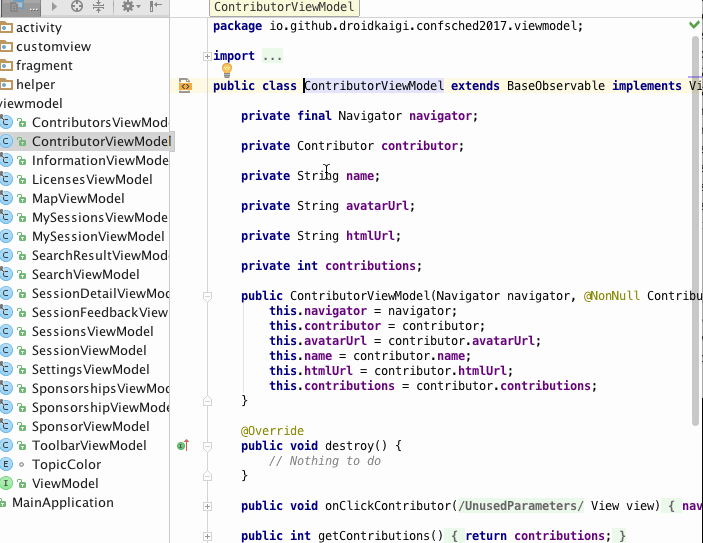Click the Scroll from Source crosshair icon
The image size is (703, 543).
coord(77,6)
